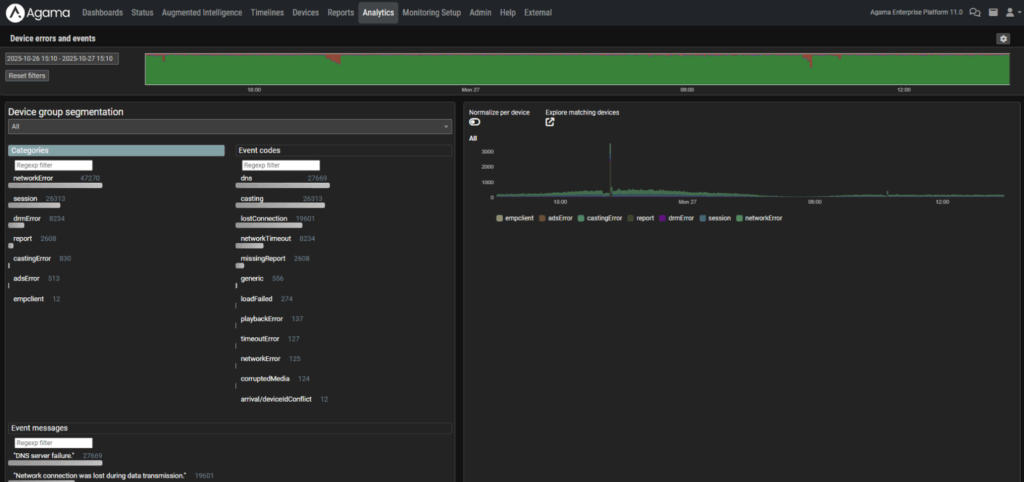This screenshot has width=1024, height=482.
Task: Hide the empclient legend series
Action: pyautogui.click(x=520, y=217)
